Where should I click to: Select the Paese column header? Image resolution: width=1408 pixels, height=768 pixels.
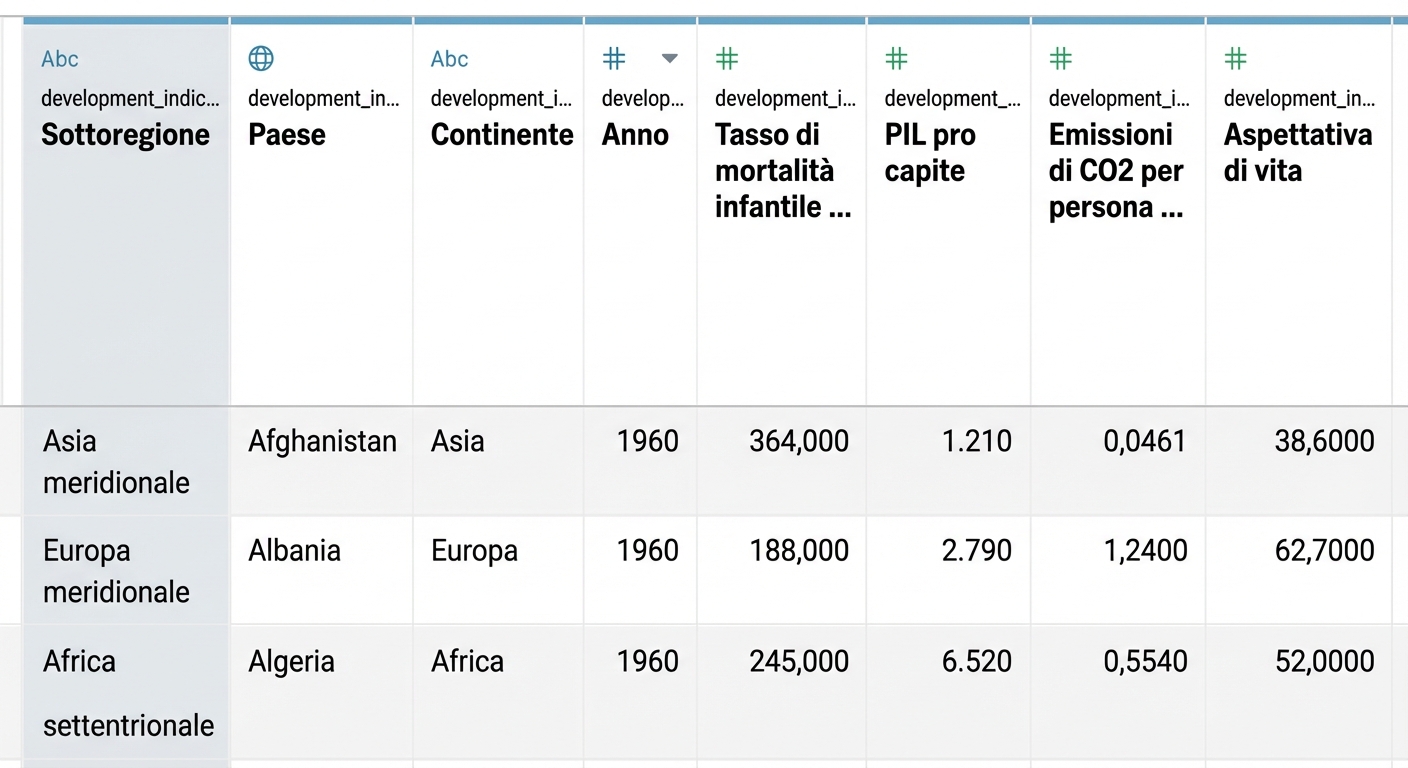287,135
